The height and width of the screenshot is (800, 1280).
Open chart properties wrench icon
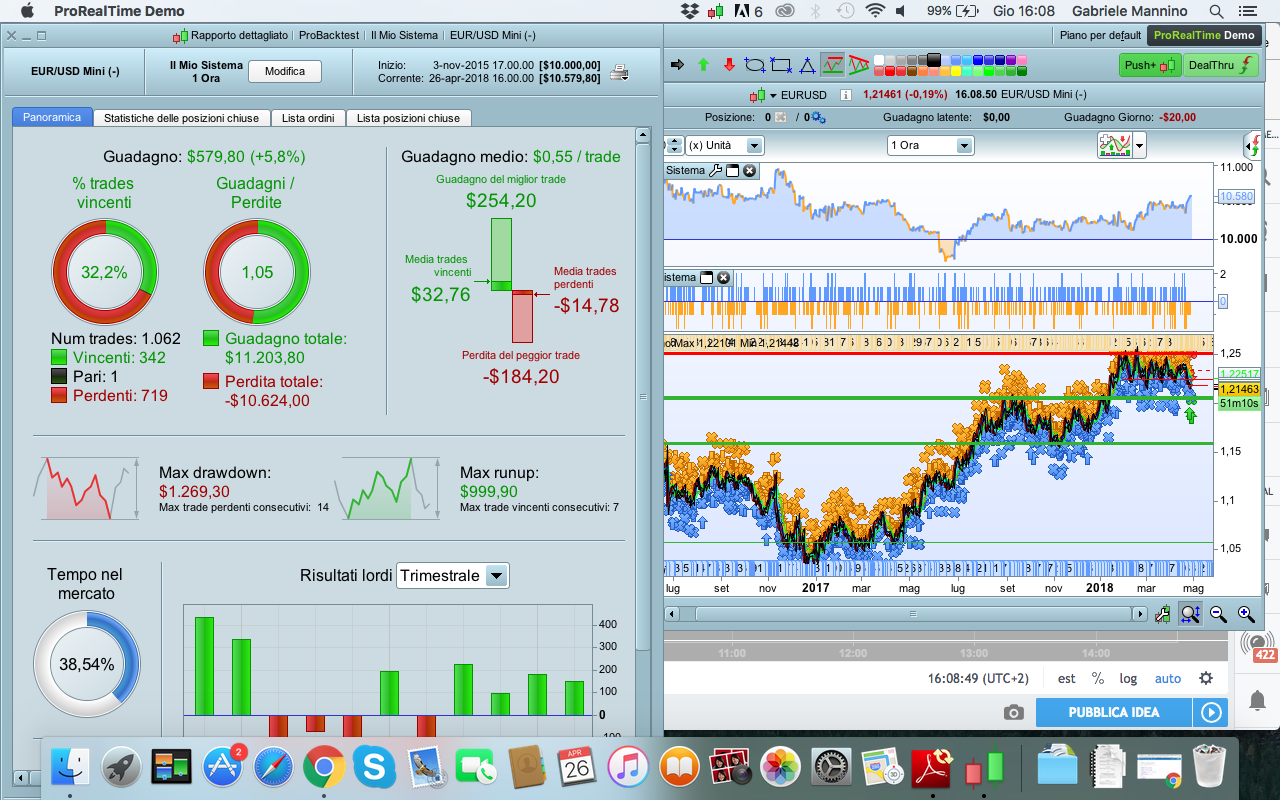(1163, 614)
